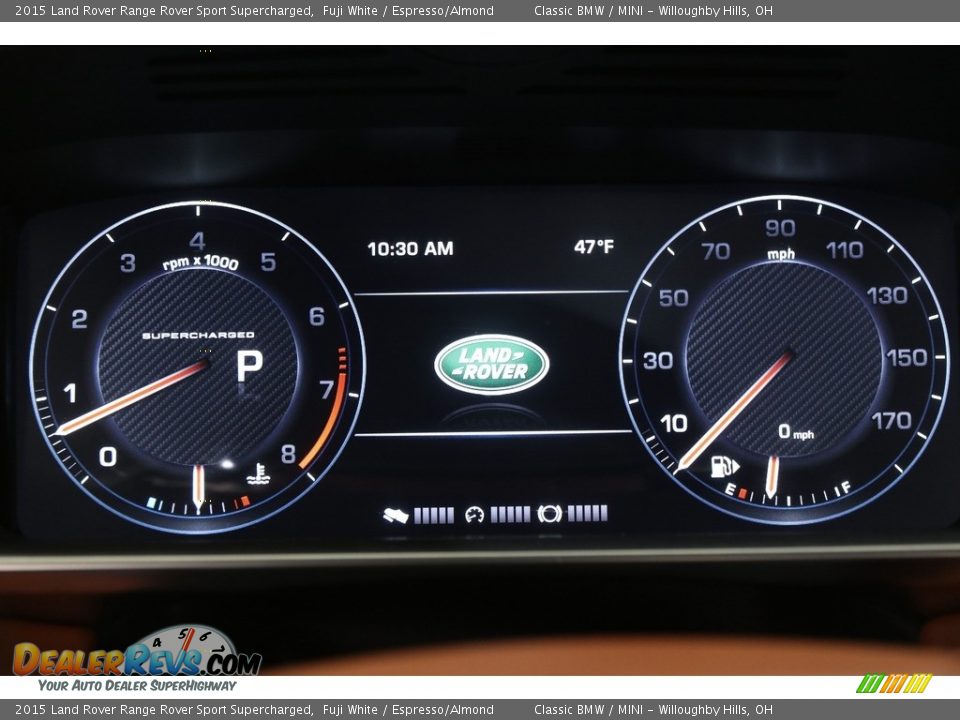Click the DealerRevs.com logo
The image size is (960, 720).
pos(137,652)
